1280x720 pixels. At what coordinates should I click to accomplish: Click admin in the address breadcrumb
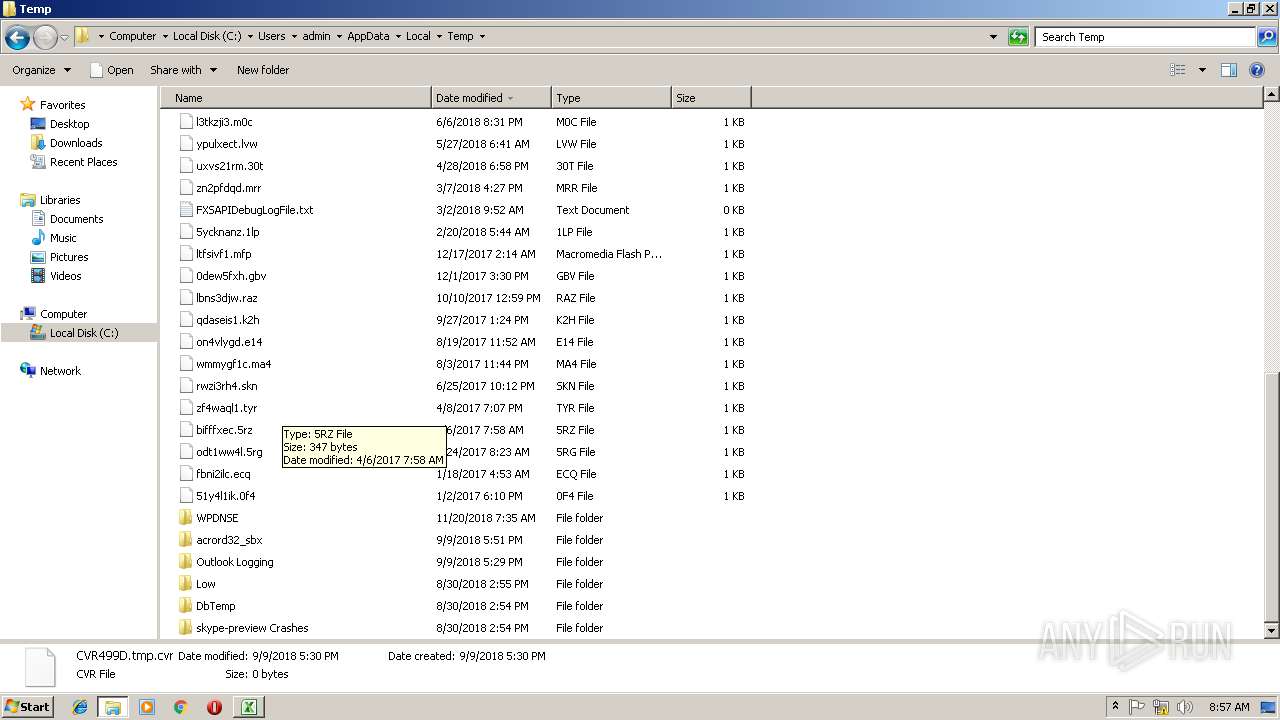[316, 37]
